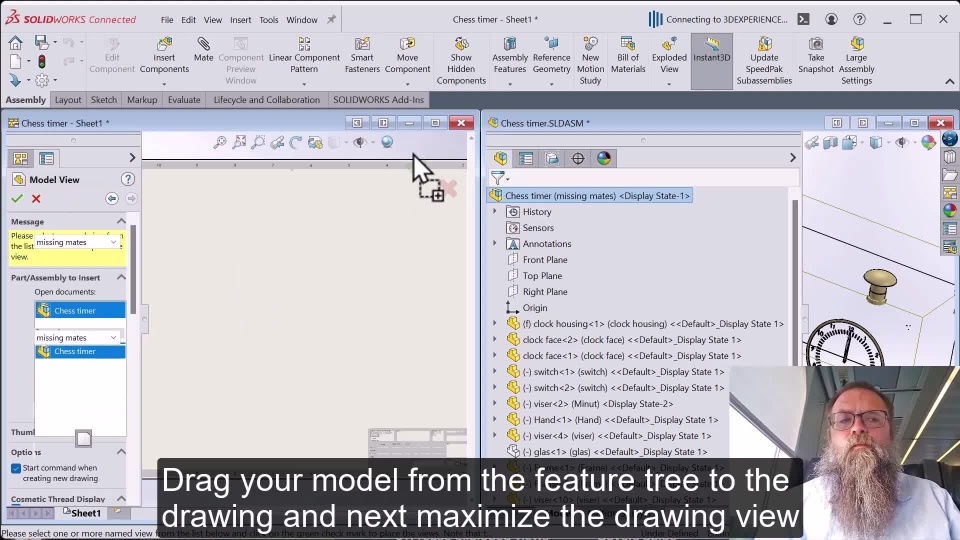This screenshot has height=540, width=960.
Task: Select the Front Plane item
Action: click(x=545, y=260)
